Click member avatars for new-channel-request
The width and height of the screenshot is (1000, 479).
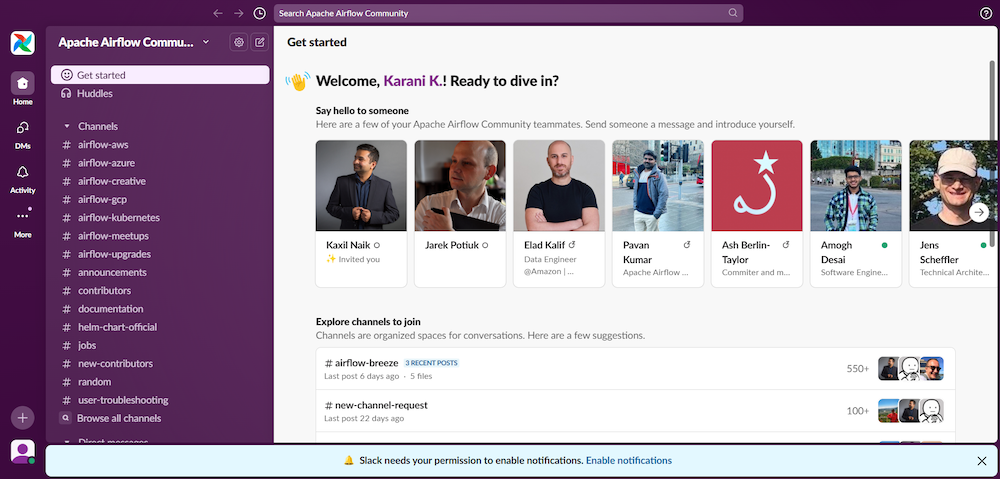[911, 411]
